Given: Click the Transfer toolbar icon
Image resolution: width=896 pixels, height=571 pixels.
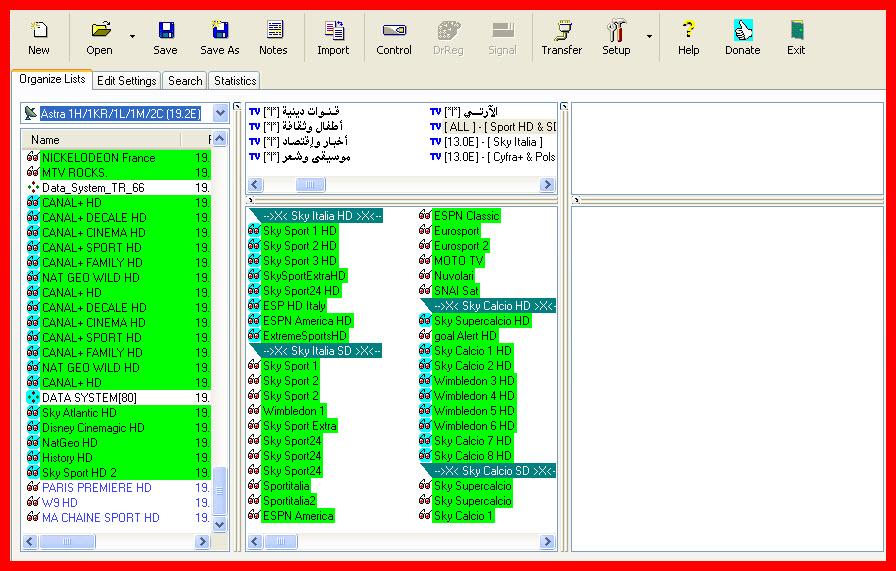Looking at the screenshot, I should click(562, 30).
